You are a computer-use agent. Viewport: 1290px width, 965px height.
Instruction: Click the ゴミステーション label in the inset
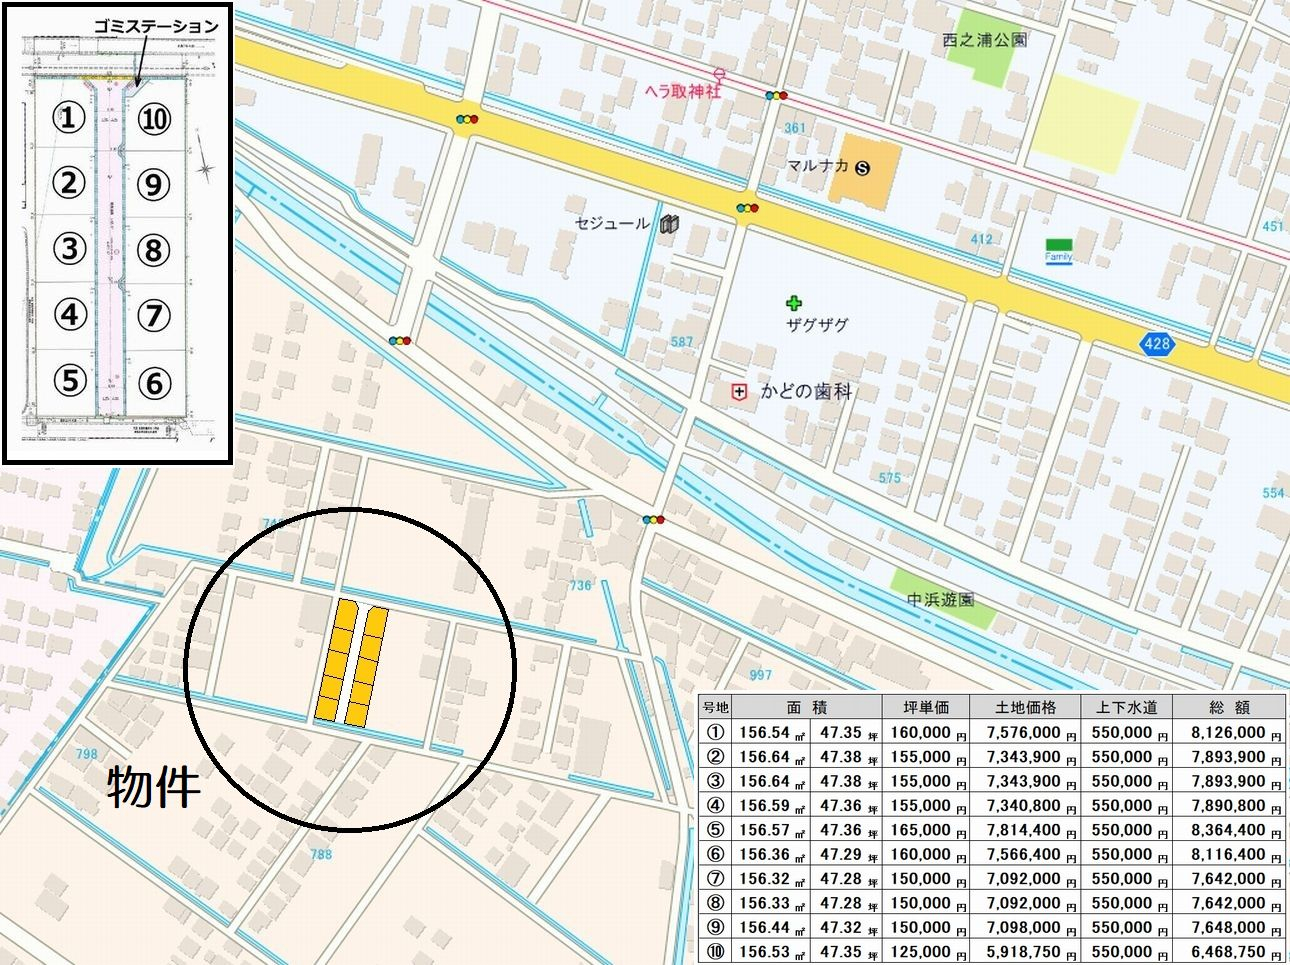pos(155,27)
